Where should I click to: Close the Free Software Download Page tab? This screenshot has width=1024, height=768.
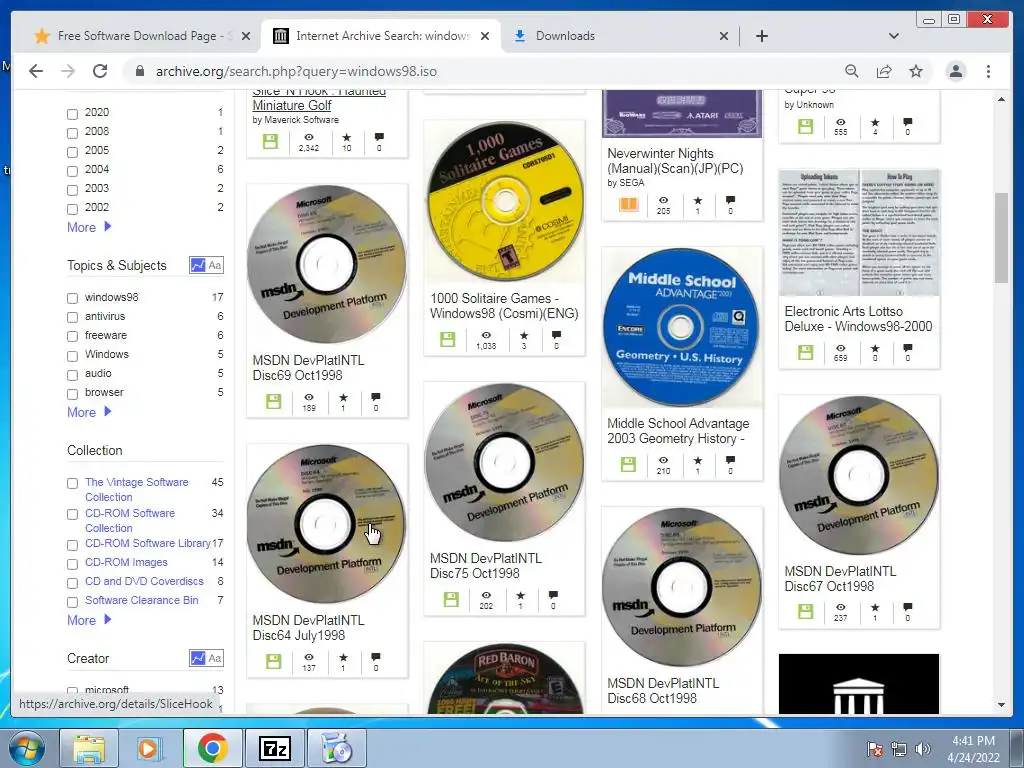246,37
